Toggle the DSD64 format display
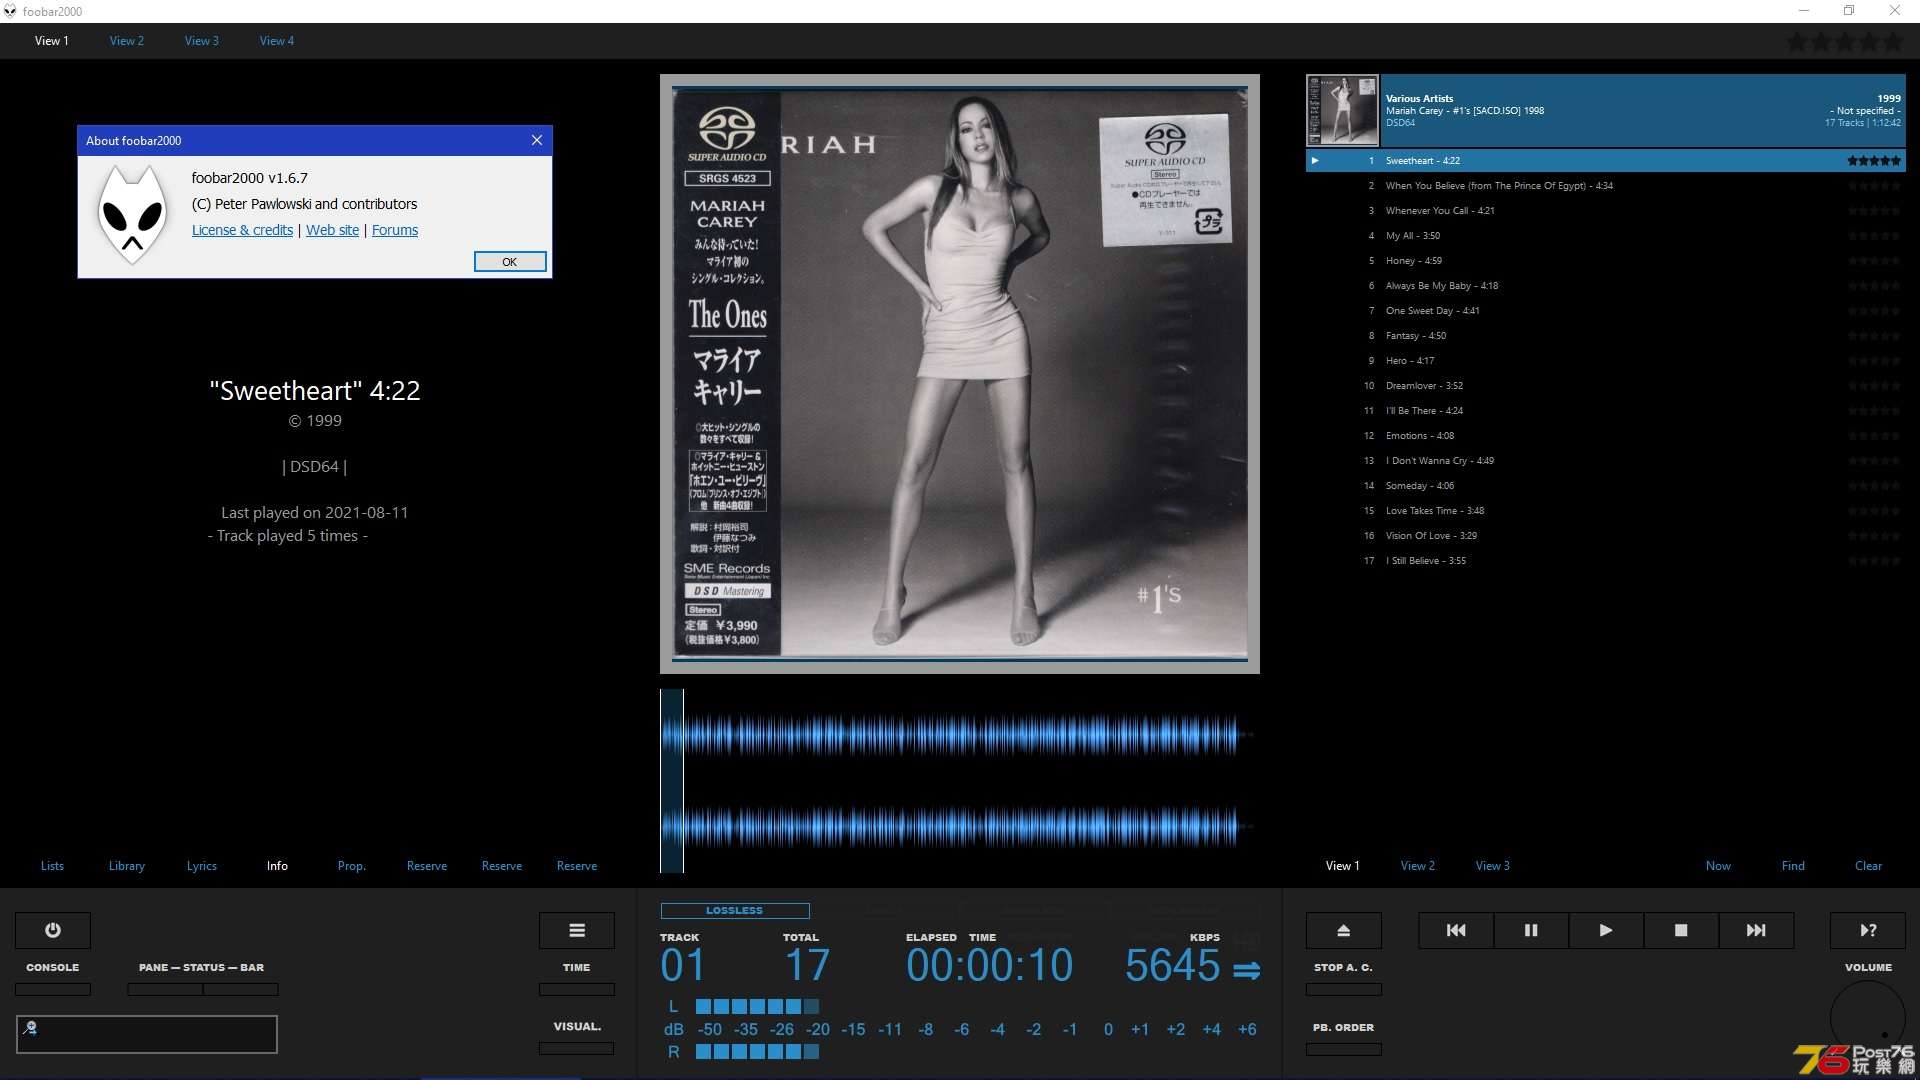Viewport: 1920px width, 1080px height. (x=315, y=464)
